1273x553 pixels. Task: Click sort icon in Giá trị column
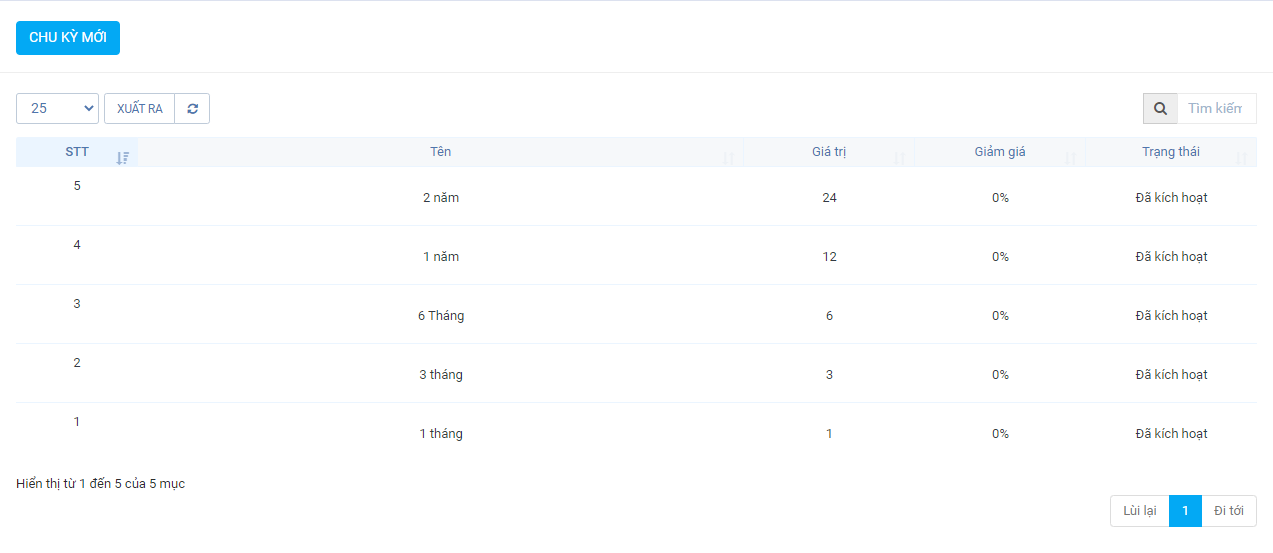[x=899, y=158]
